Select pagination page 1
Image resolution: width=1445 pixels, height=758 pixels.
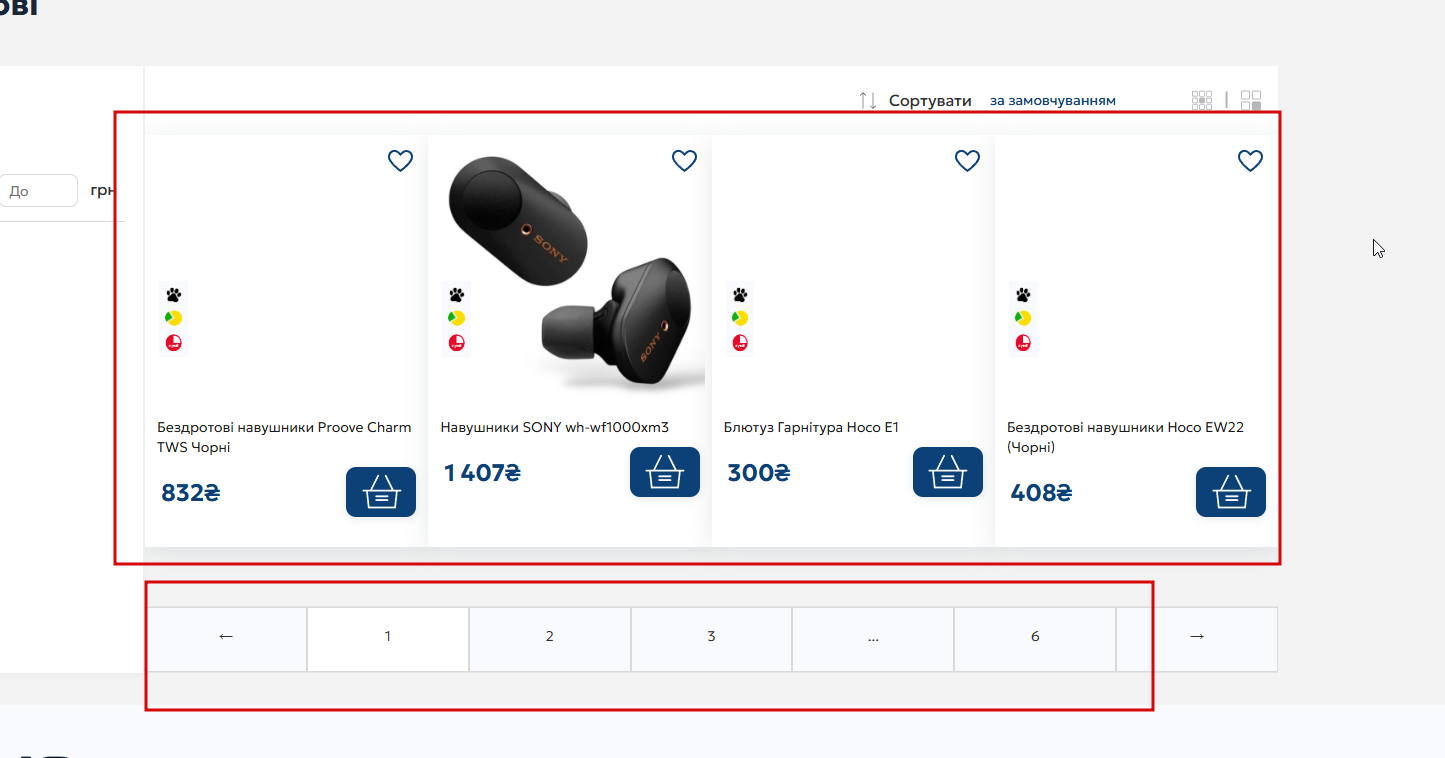[388, 639]
